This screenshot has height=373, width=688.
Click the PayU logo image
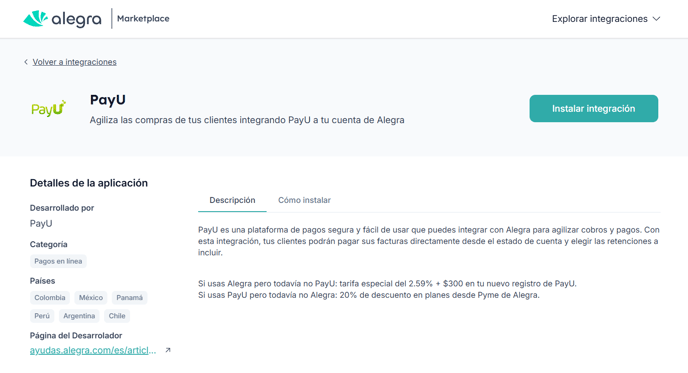49,108
